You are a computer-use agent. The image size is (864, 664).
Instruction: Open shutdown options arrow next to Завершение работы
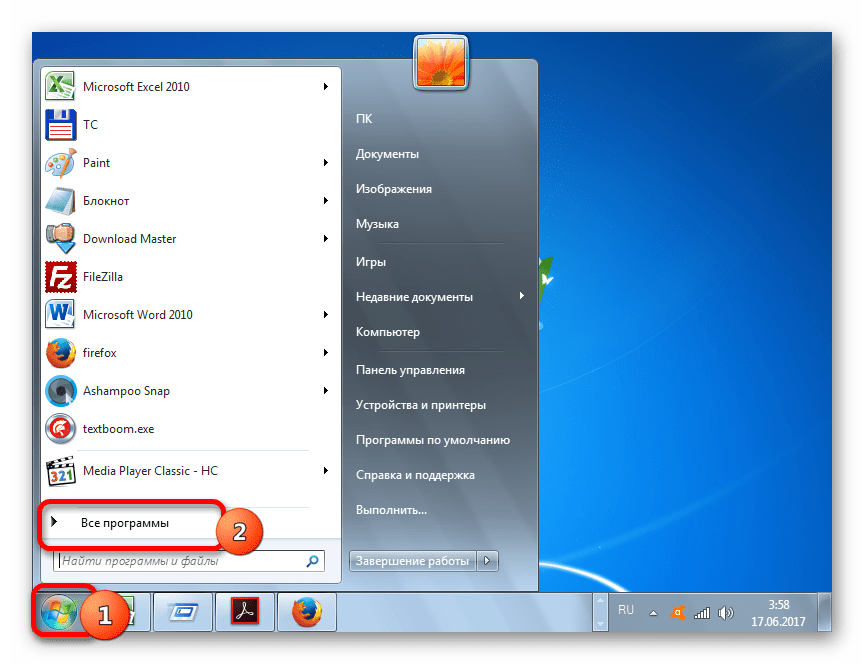(x=487, y=561)
